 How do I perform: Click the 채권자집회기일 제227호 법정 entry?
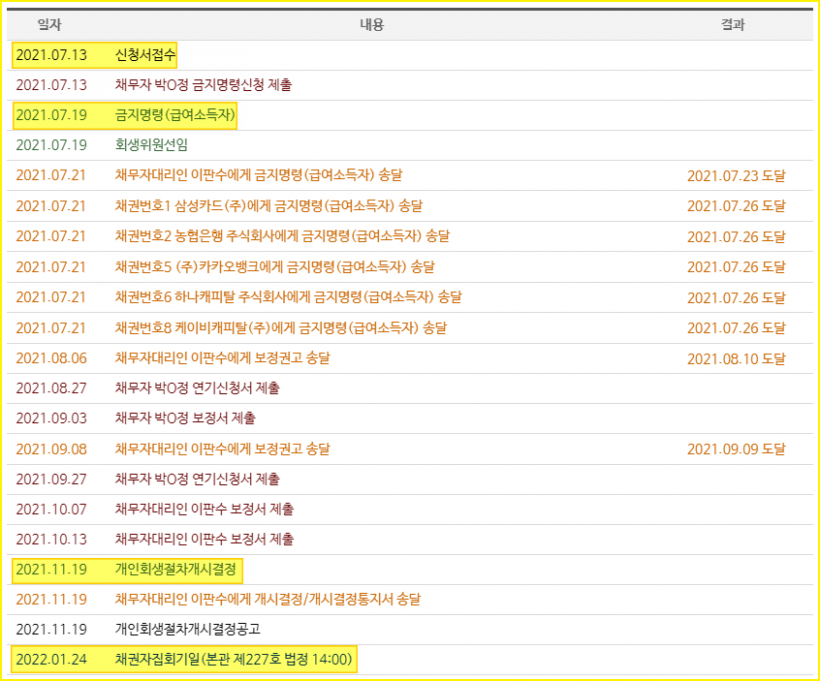pyautogui.click(x=233, y=659)
